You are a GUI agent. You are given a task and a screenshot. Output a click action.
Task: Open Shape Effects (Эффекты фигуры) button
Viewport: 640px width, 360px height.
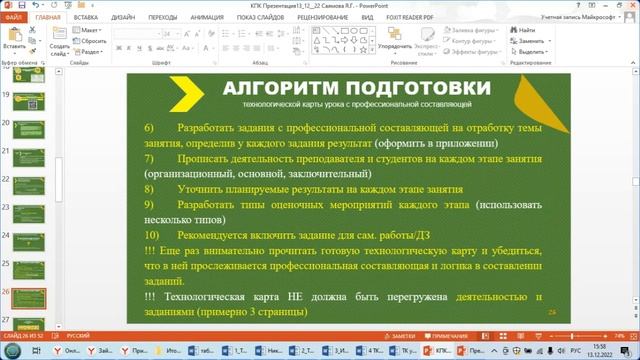471,52
